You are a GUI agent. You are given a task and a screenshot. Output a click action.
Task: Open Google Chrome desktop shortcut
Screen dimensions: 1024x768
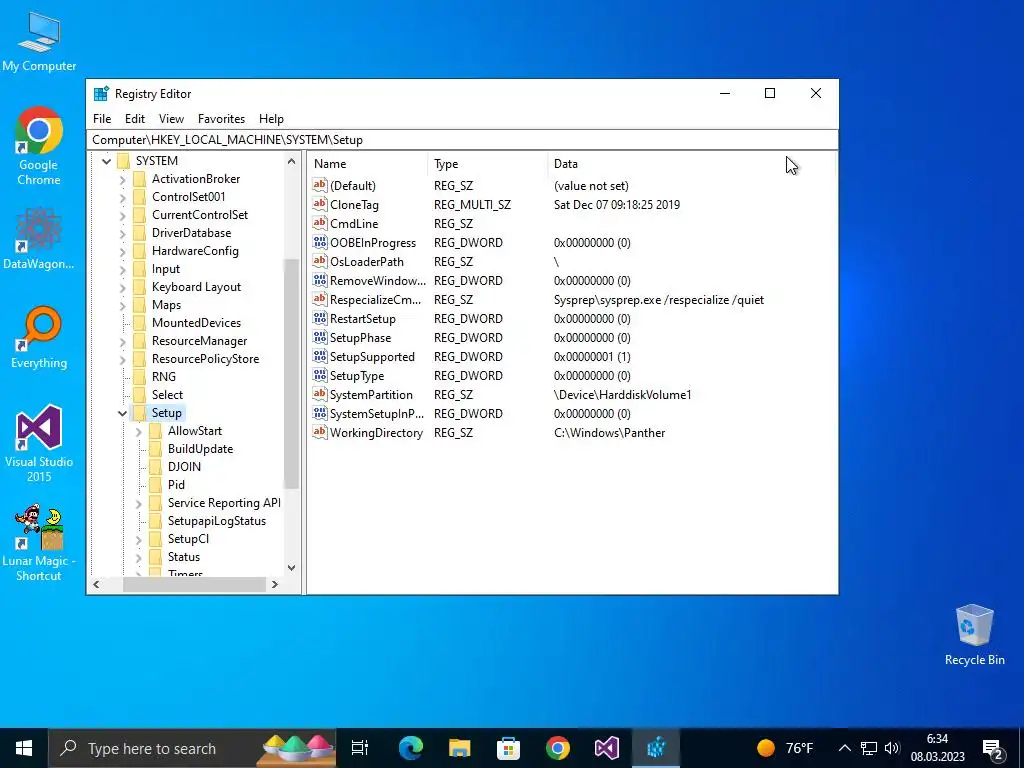click(39, 146)
